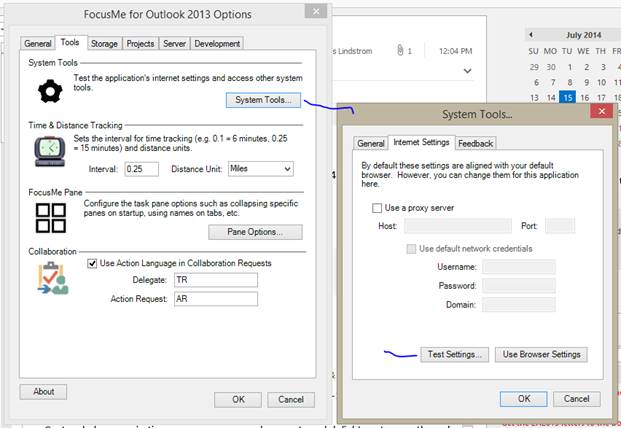The image size is (621, 428).
Task: Go to previous month in calendar
Action: coord(531,35)
